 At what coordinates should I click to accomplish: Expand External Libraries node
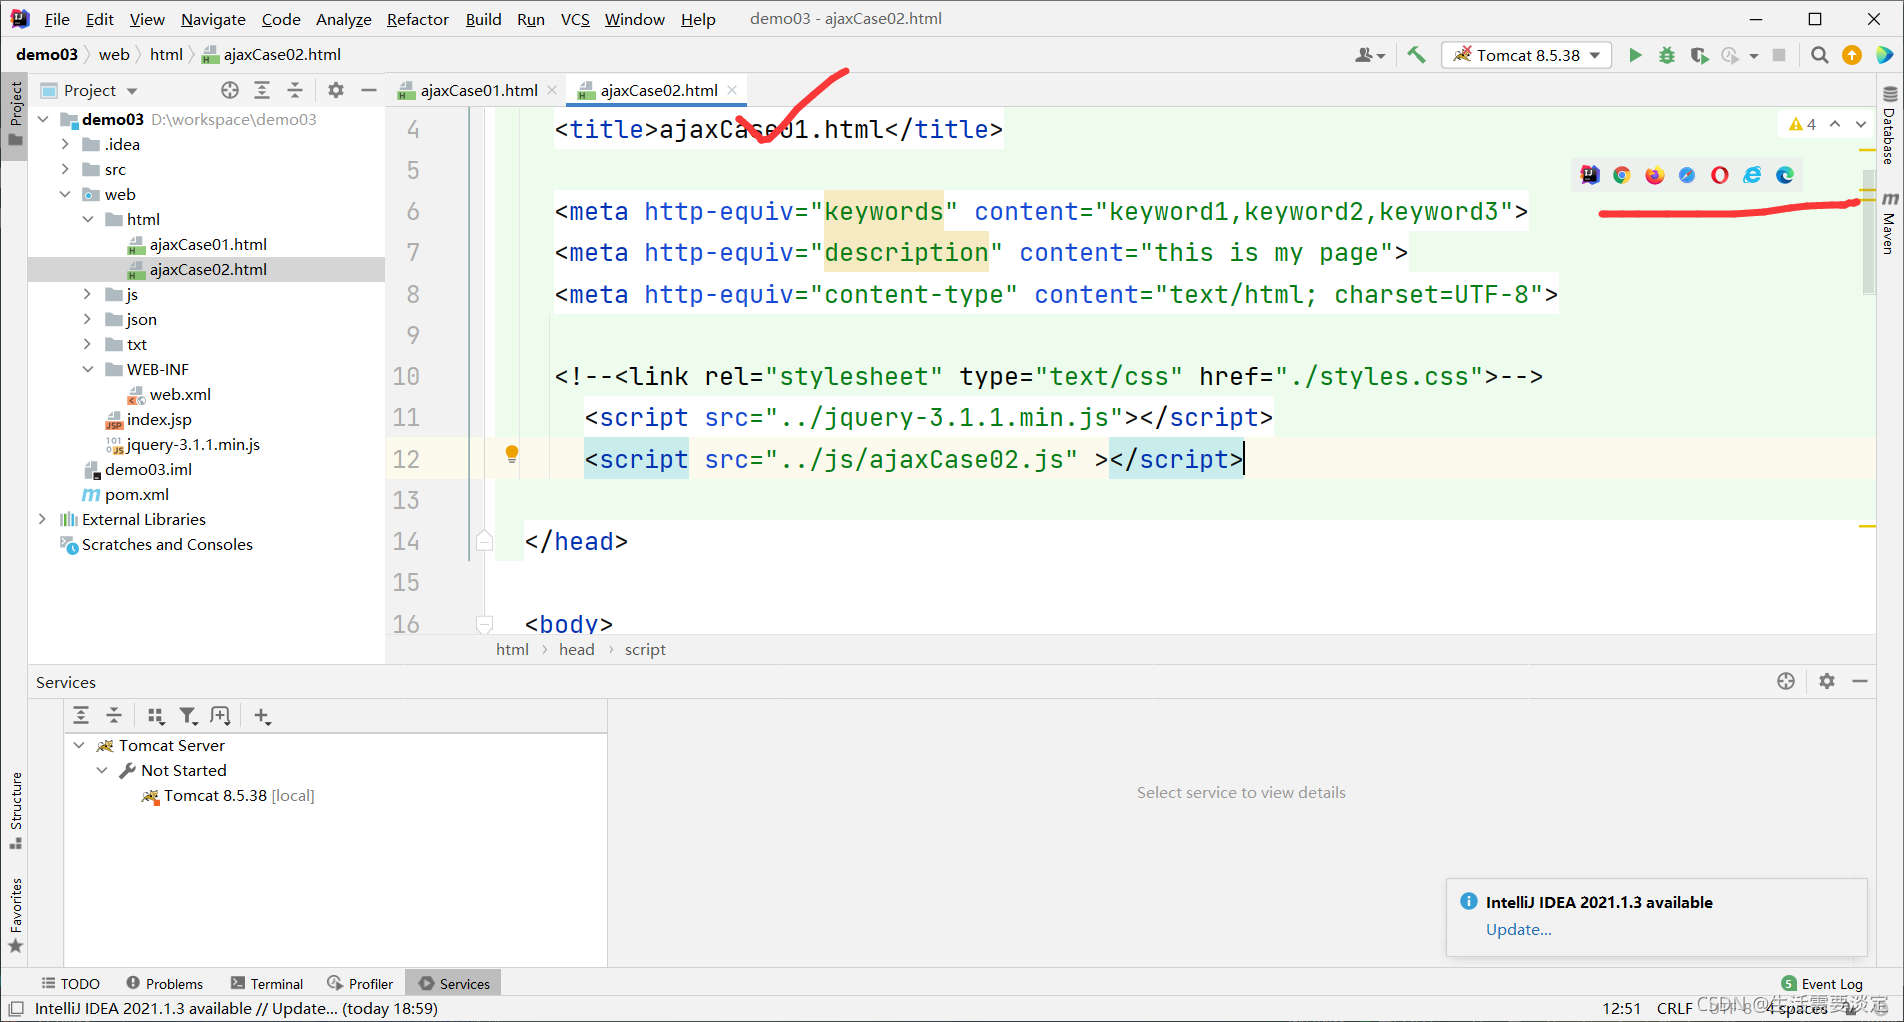[43, 519]
